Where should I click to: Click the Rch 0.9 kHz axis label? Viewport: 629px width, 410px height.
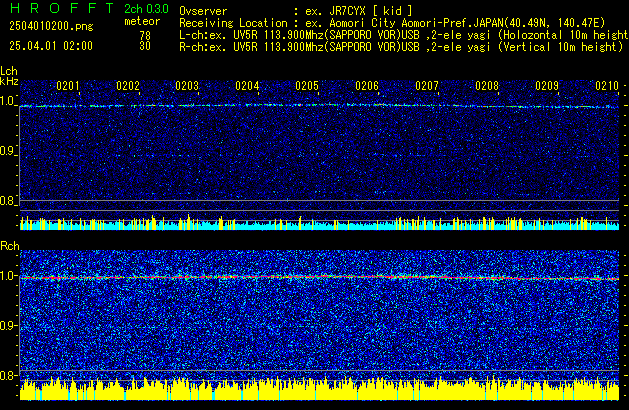click(x=7, y=325)
